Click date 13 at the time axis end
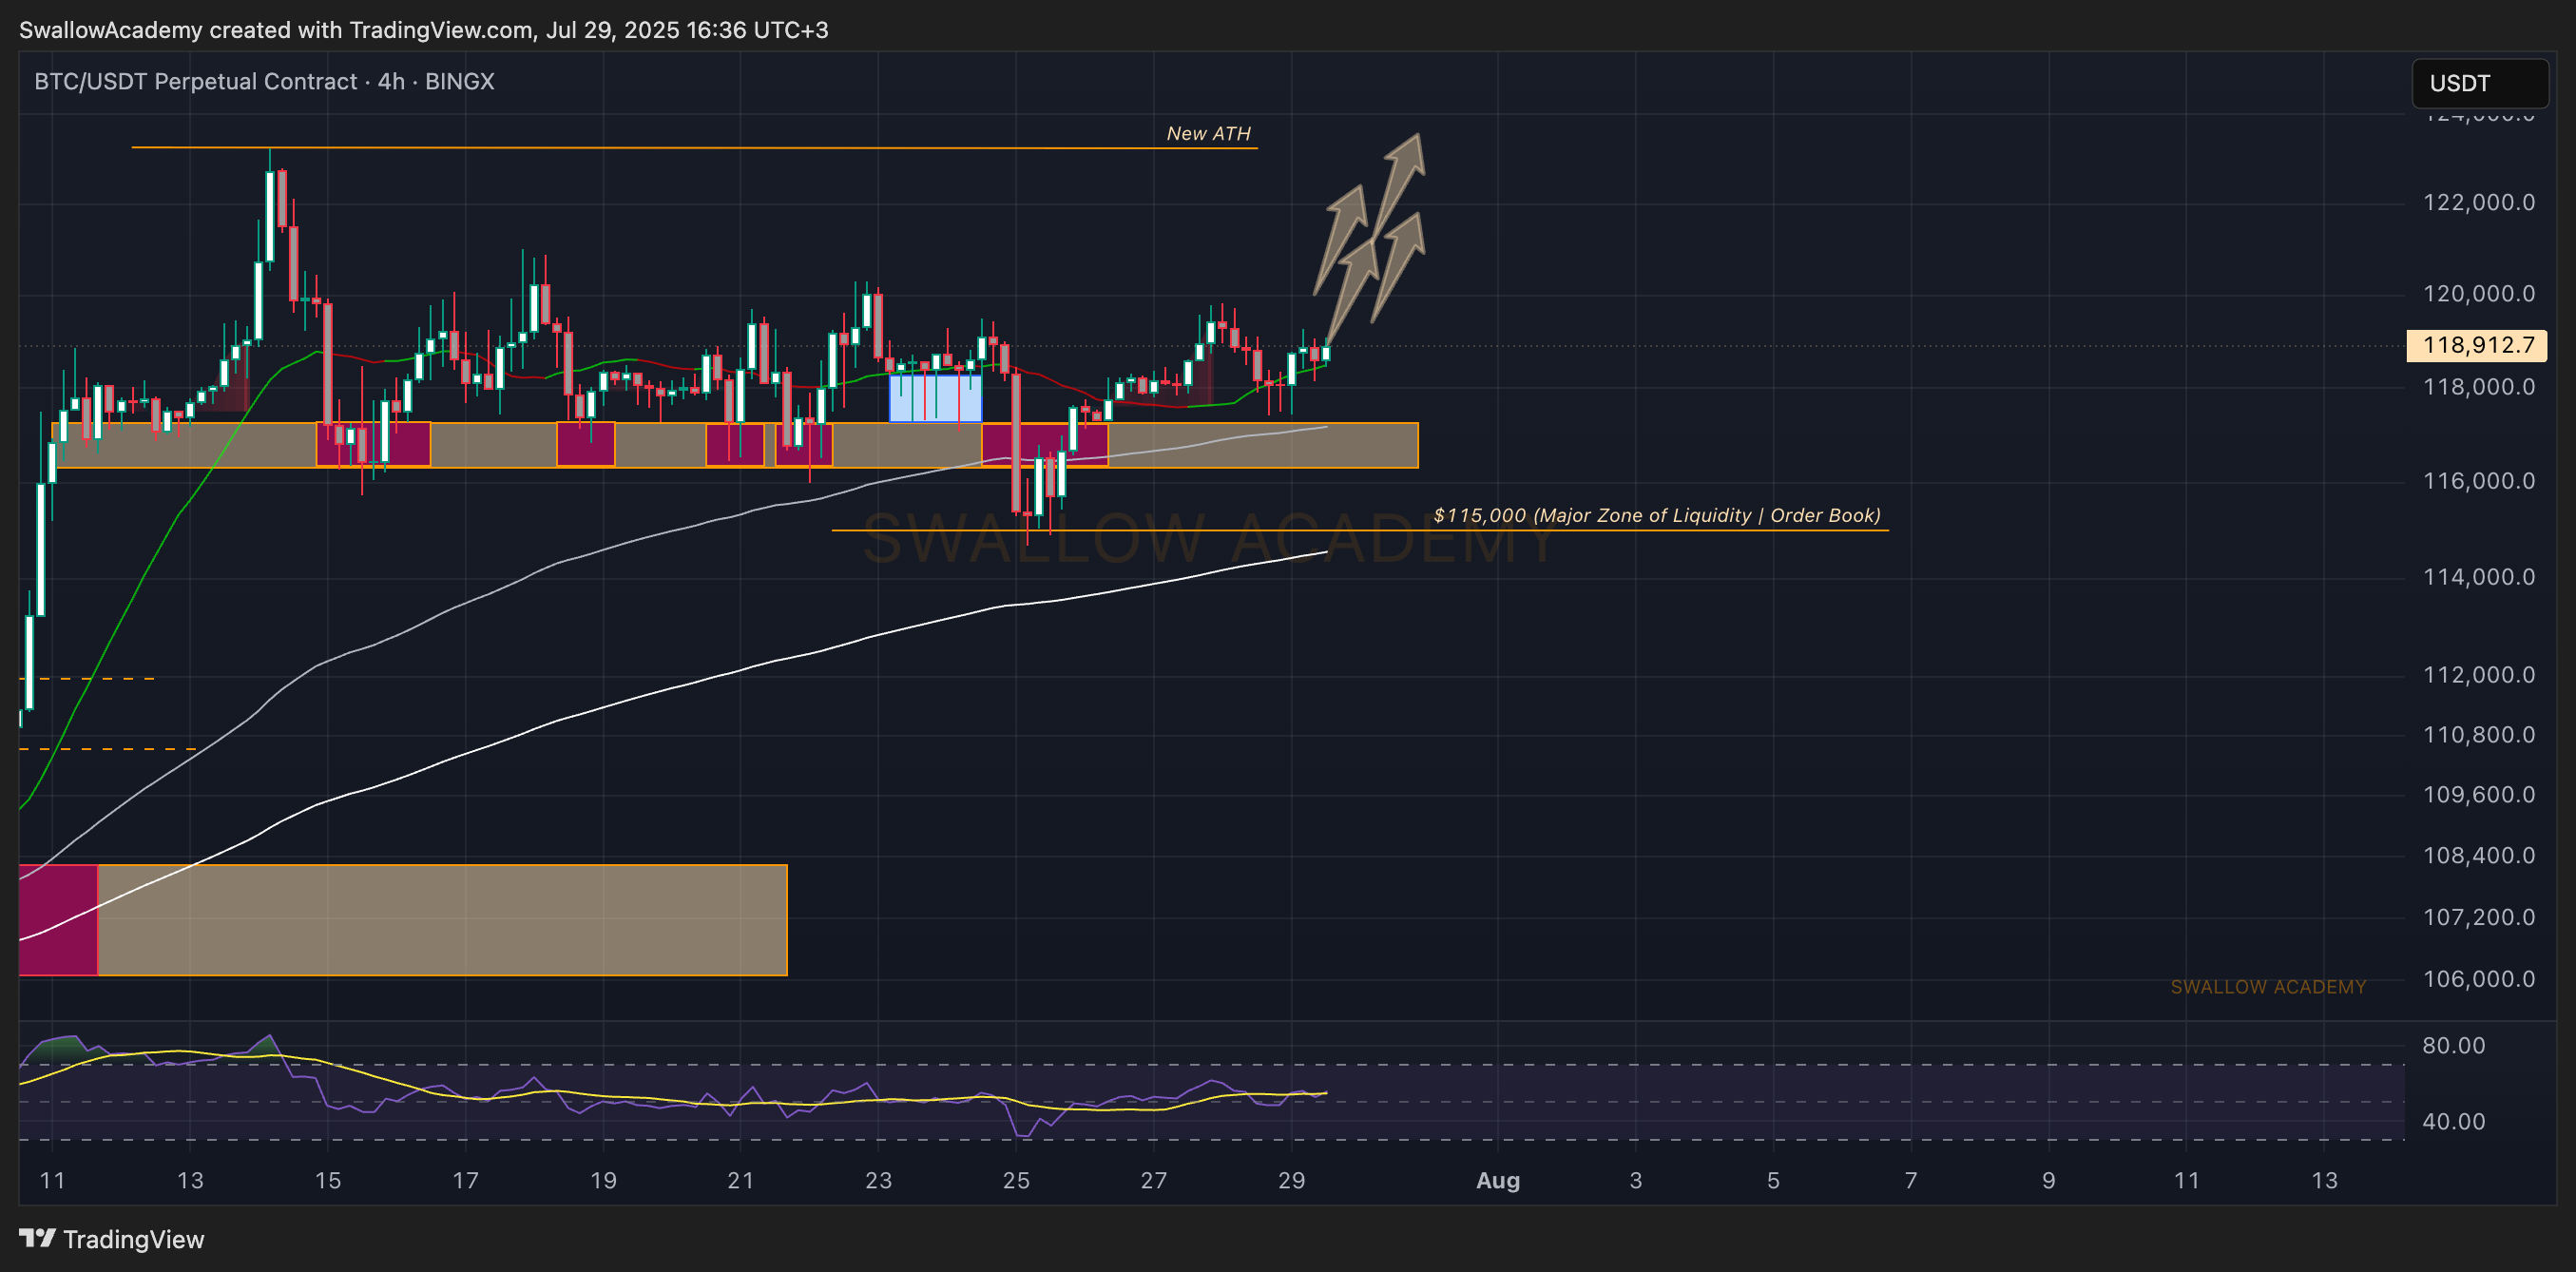The width and height of the screenshot is (2576, 1272). point(2324,1181)
